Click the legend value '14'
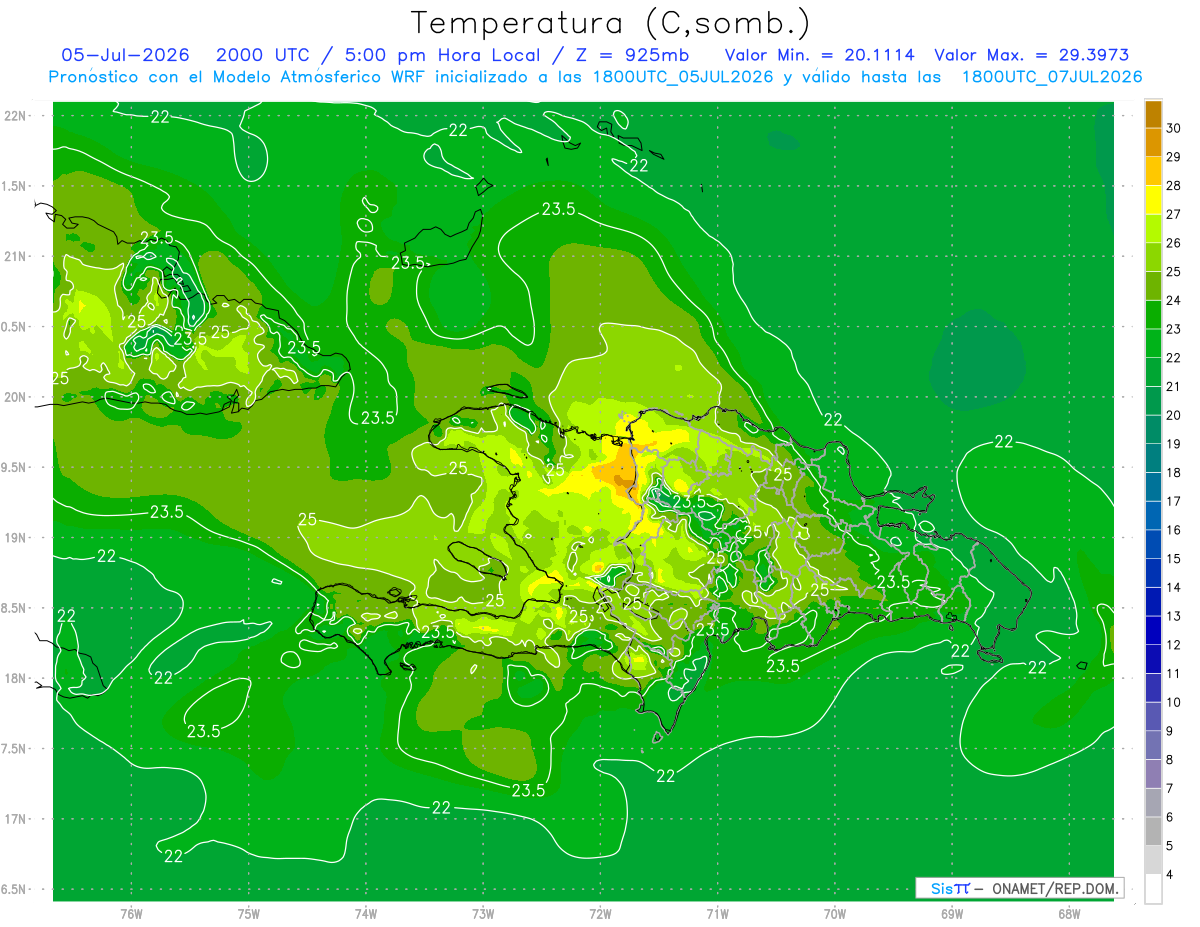 click(x=1174, y=588)
